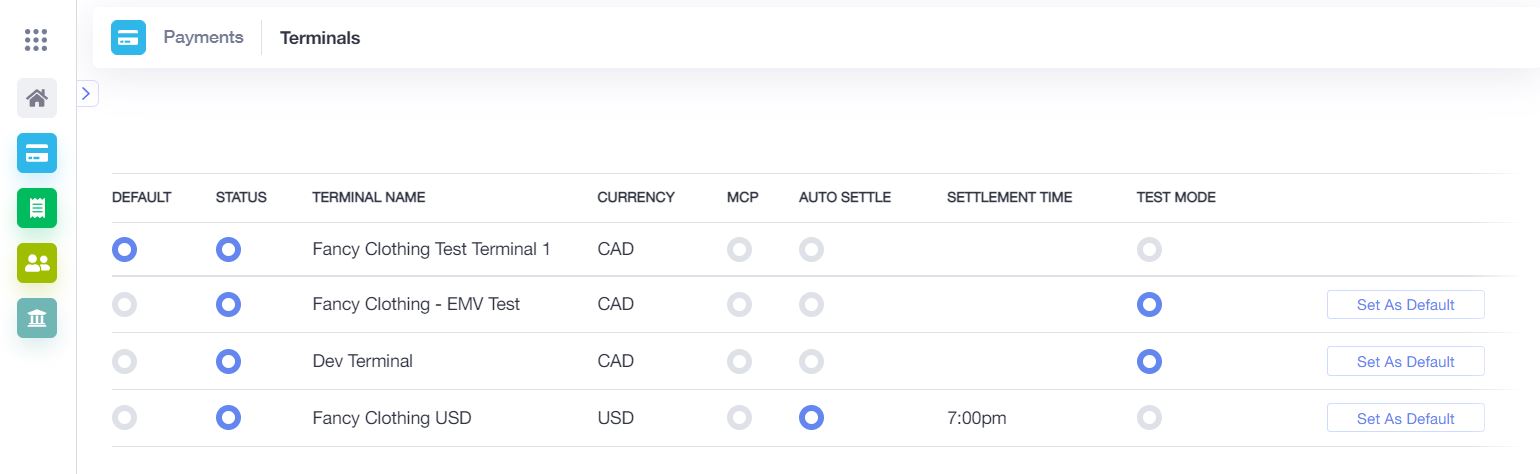This screenshot has width=1540, height=474.
Task: Set Fancy Clothing USD as default terminal
Action: click(1405, 418)
